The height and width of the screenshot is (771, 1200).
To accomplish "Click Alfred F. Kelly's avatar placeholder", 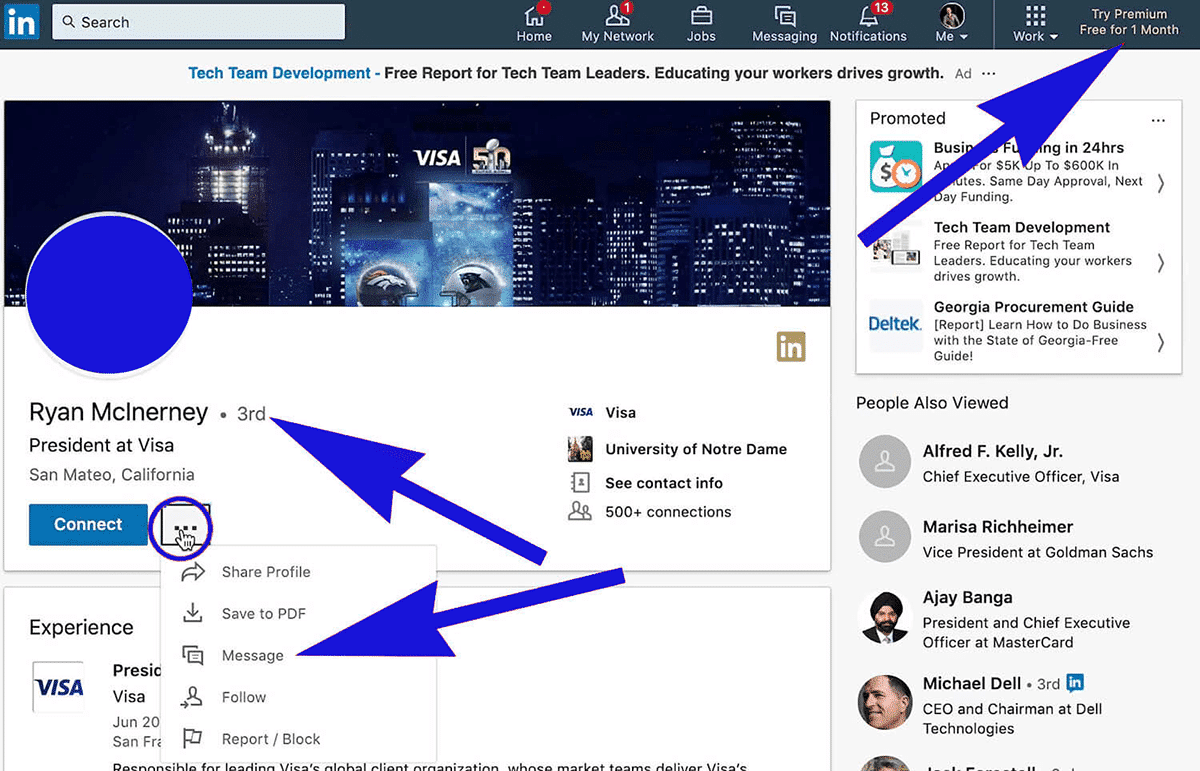I will click(884, 463).
